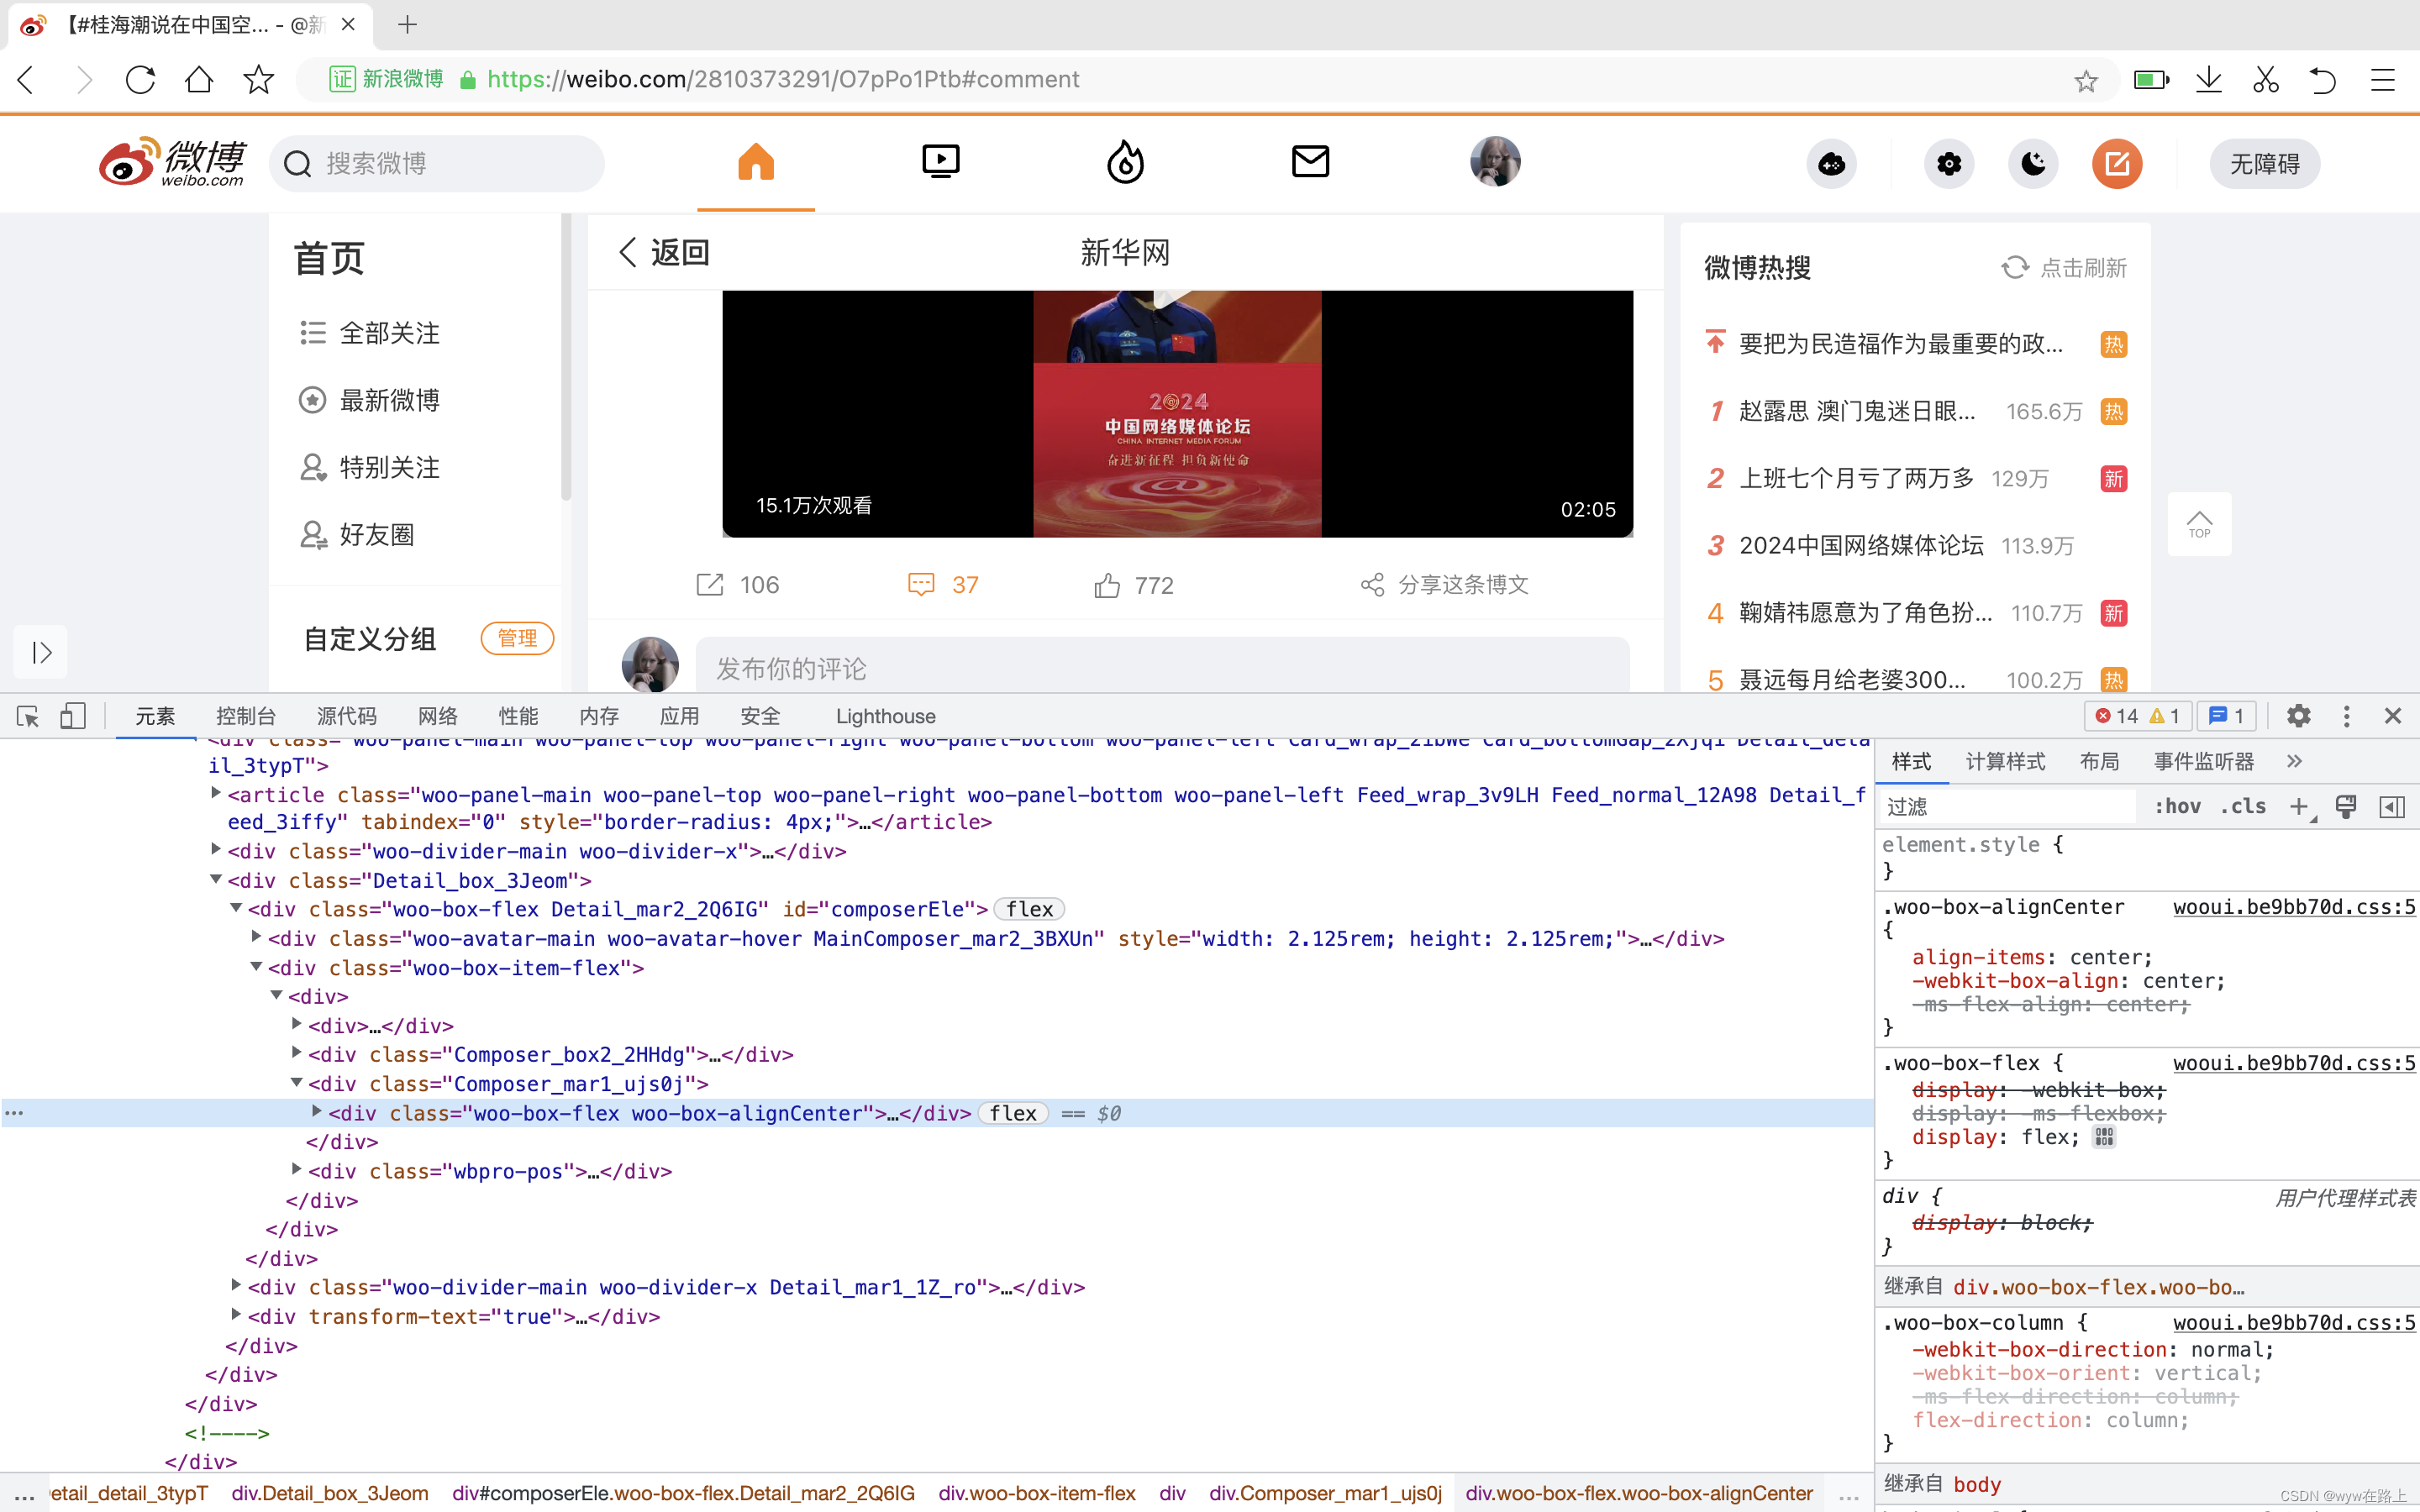Image resolution: width=2420 pixels, height=1512 pixels.
Task: Open the 布局 styles sub-tab
Action: pyautogui.click(x=2099, y=762)
